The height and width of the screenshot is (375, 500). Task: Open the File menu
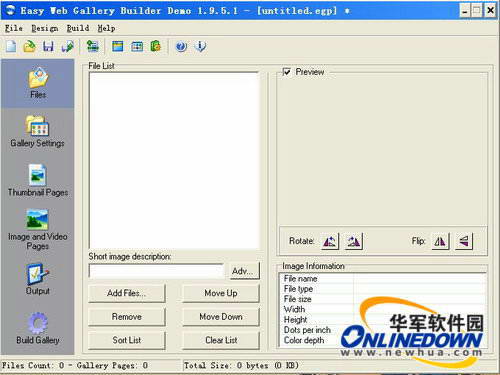coord(14,28)
